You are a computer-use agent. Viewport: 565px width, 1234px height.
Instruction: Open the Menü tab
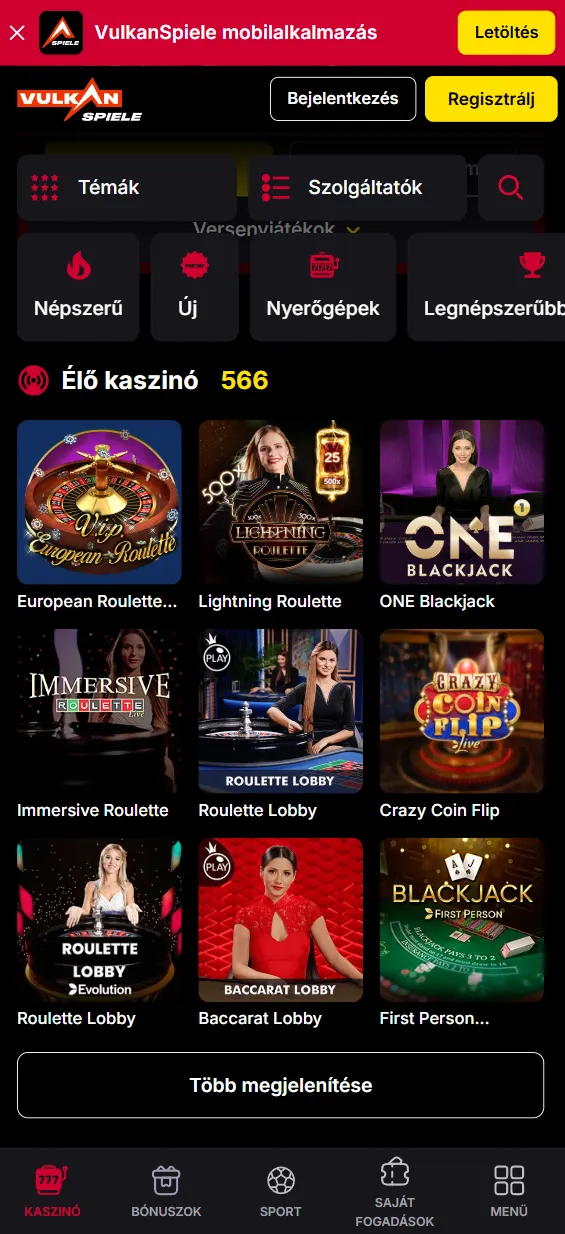[509, 1191]
